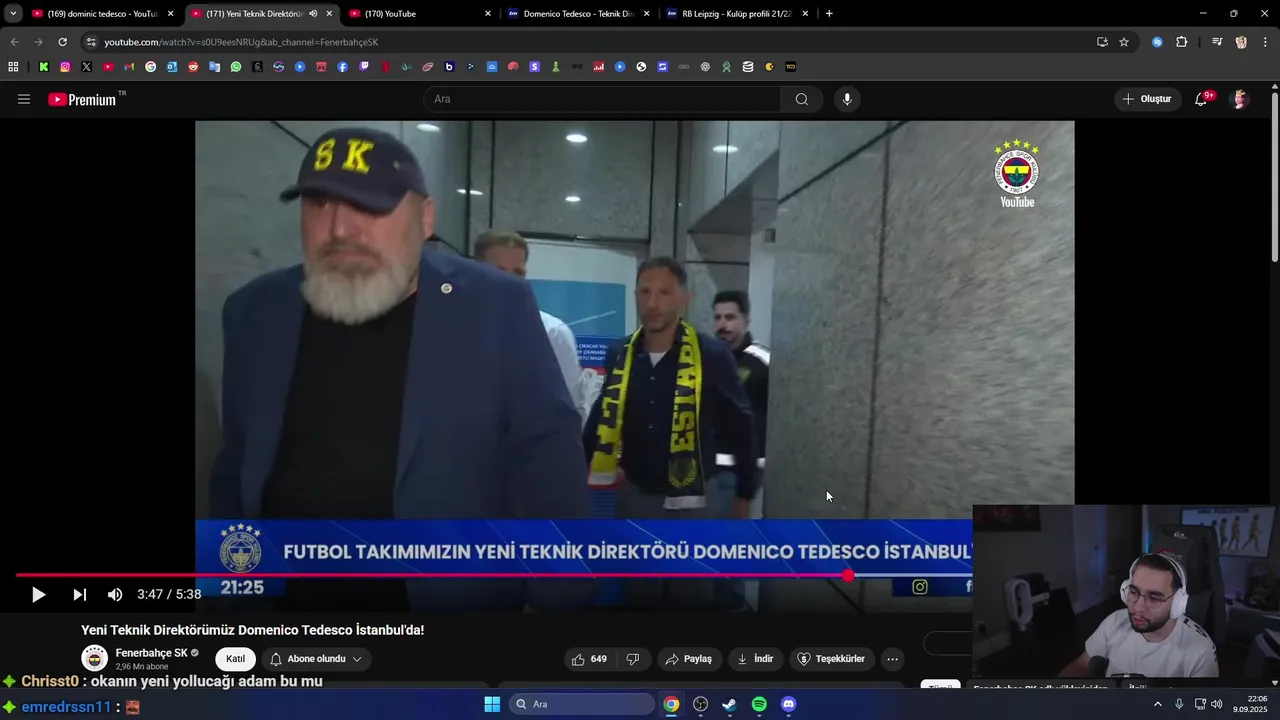The image size is (1280, 720).
Task: Reload the current page
Action: tap(62, 42)
